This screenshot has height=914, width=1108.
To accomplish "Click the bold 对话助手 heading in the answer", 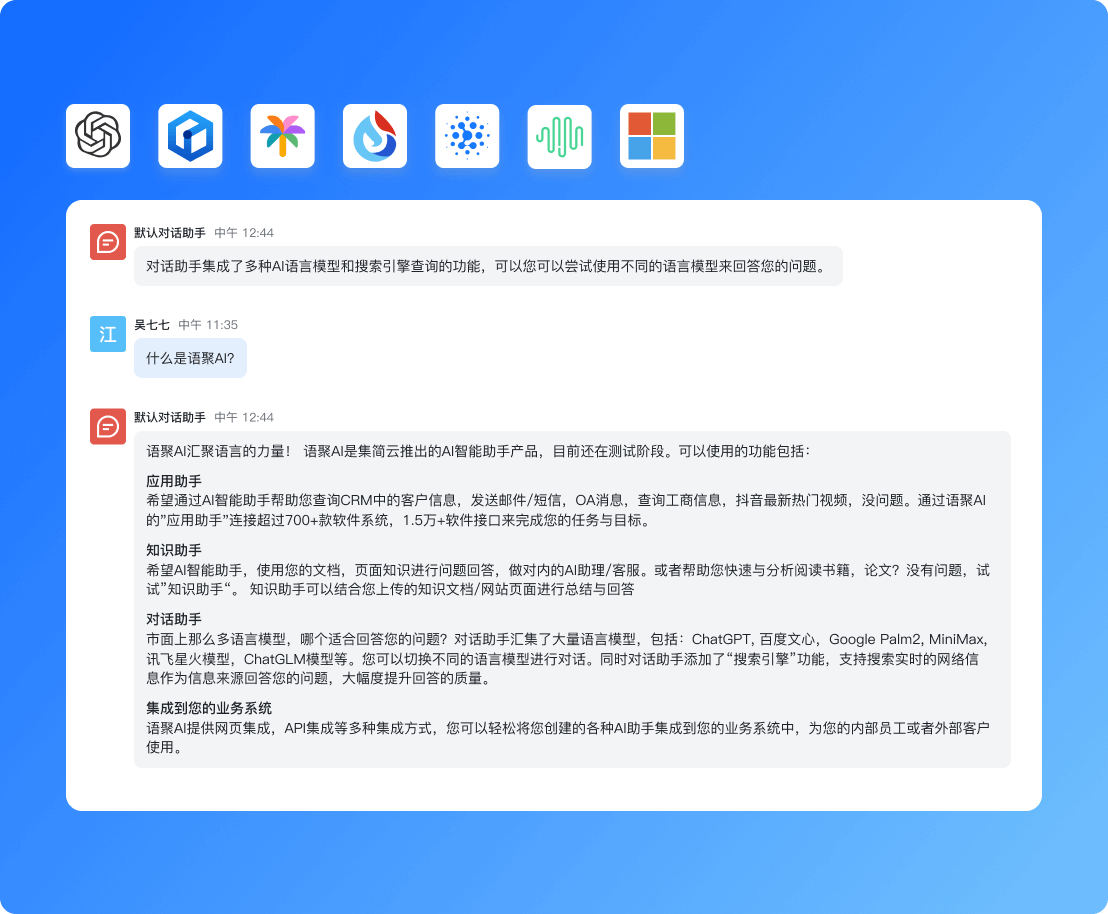I will pyautogui.click(x=174, y=619).
